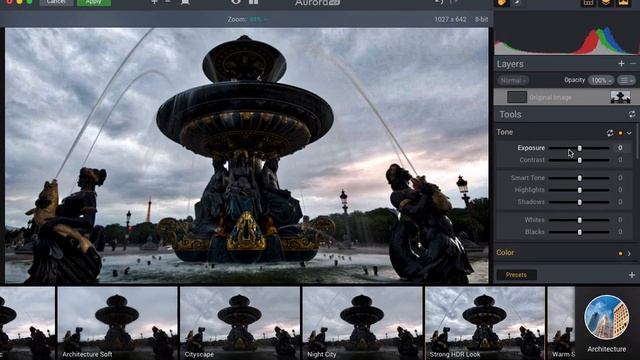Toggle the before/after compare split icon

point(253,2)
